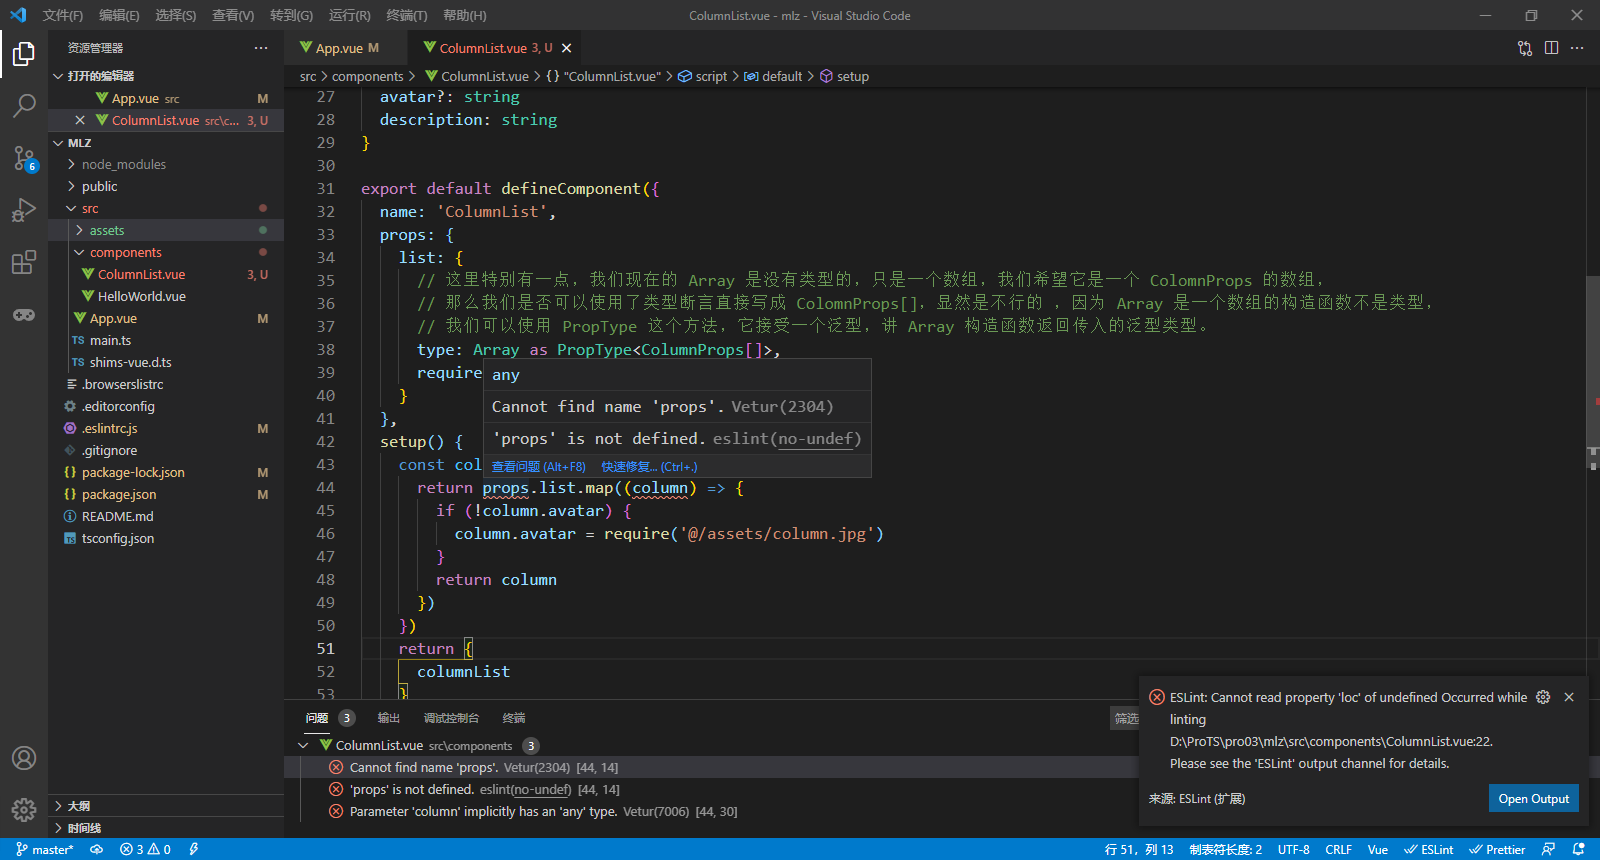Open the Extensions view
The width and height of the screenshot is (1600, 860).
click(24, 262)
